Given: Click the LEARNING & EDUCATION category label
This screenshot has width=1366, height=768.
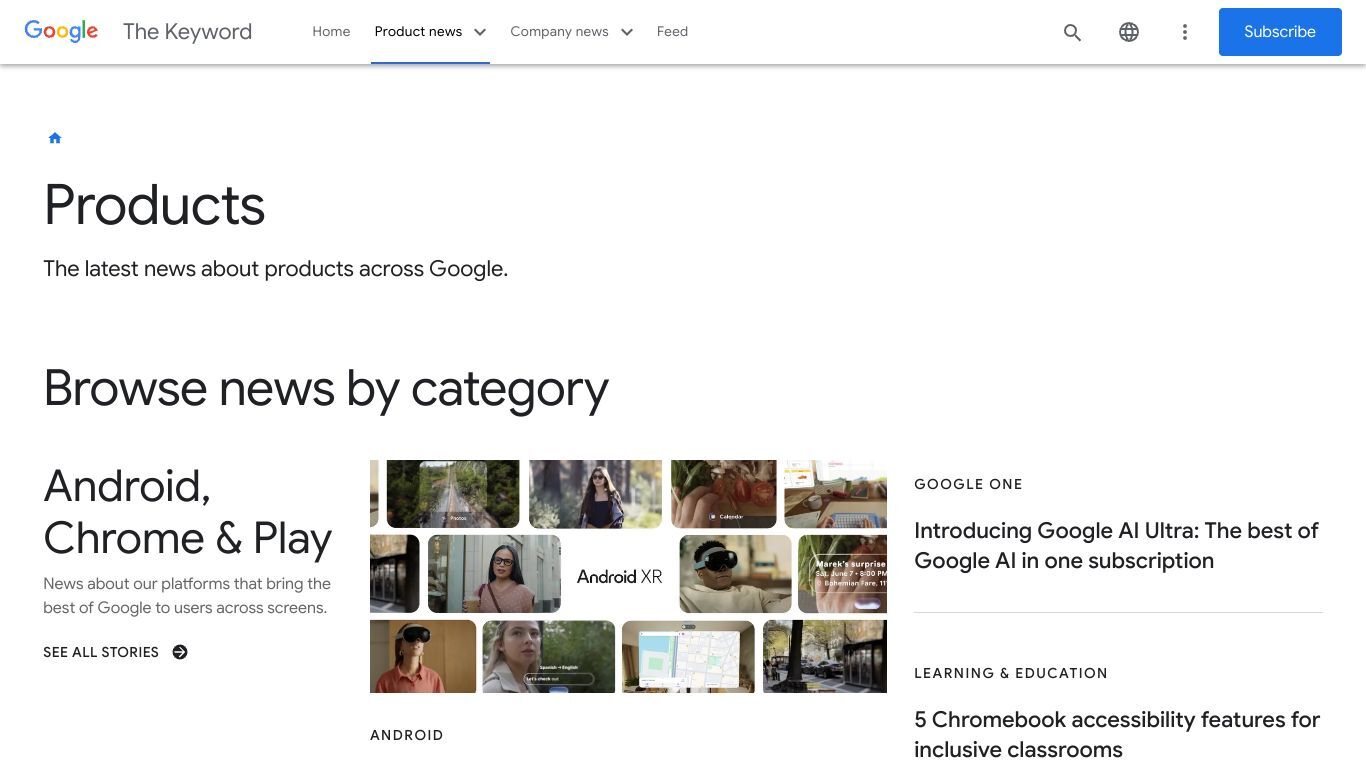Looking at the screenshot, I should pos(1011,673).
